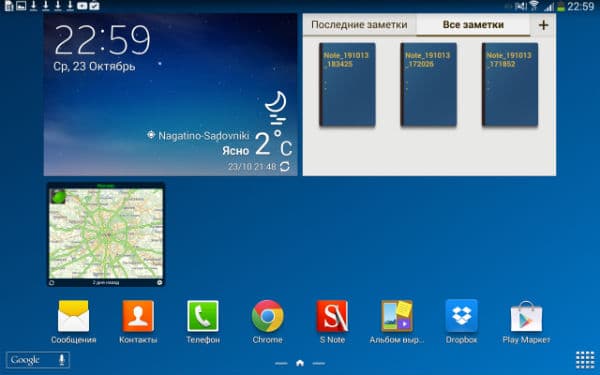Open the all-apps grid drawer

(585, 360)
